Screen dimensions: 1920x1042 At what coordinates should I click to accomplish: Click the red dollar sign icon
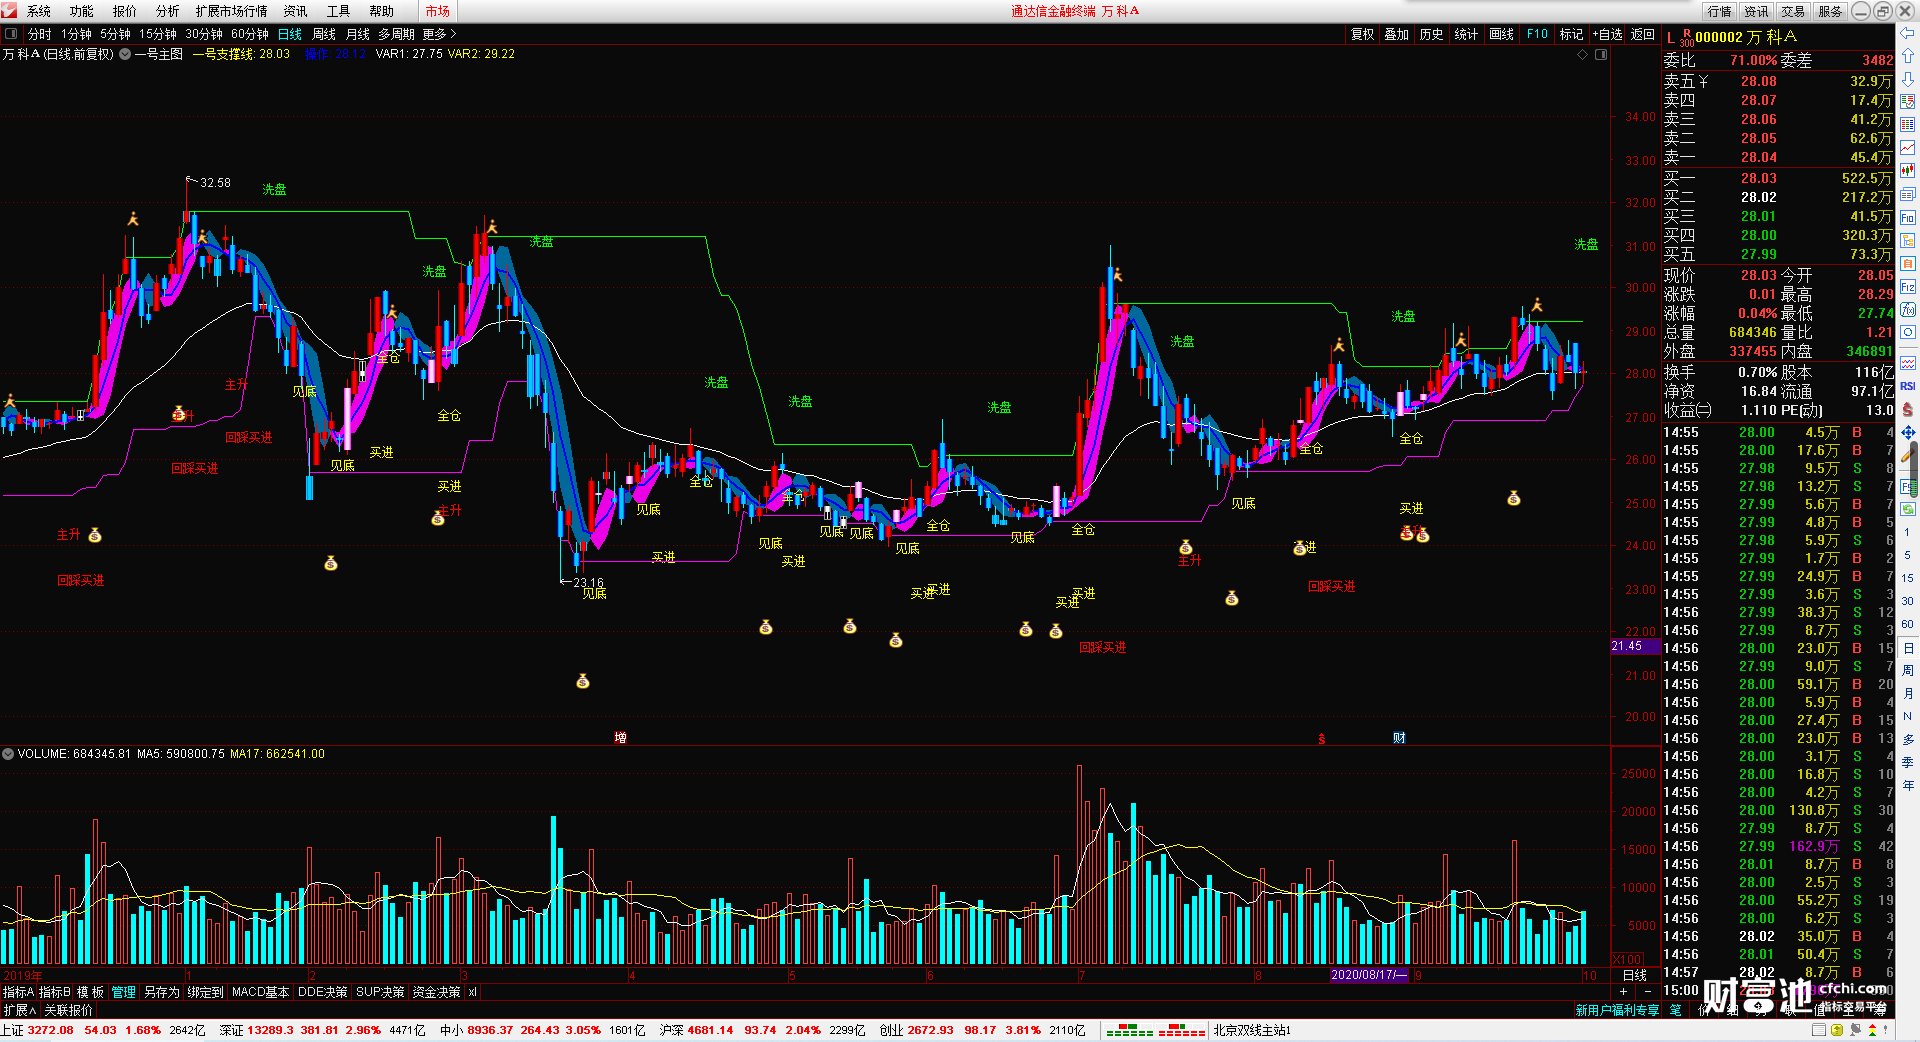tap(1908, 410)
